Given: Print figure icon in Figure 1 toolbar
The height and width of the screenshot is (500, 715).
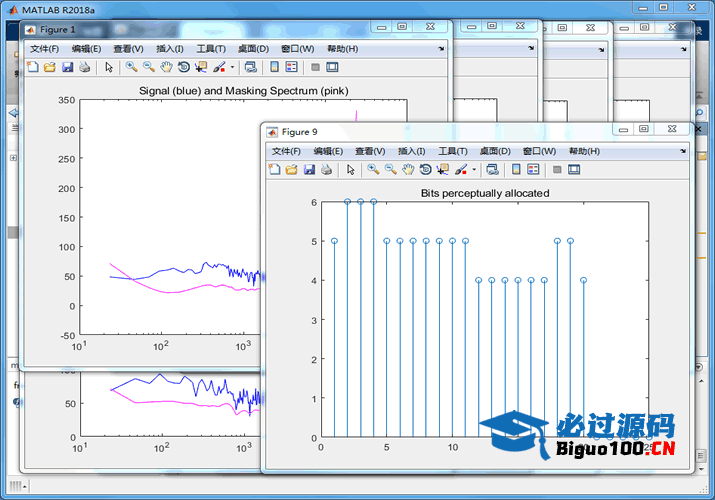Looking at the screenshot, I should click(84, 67).
